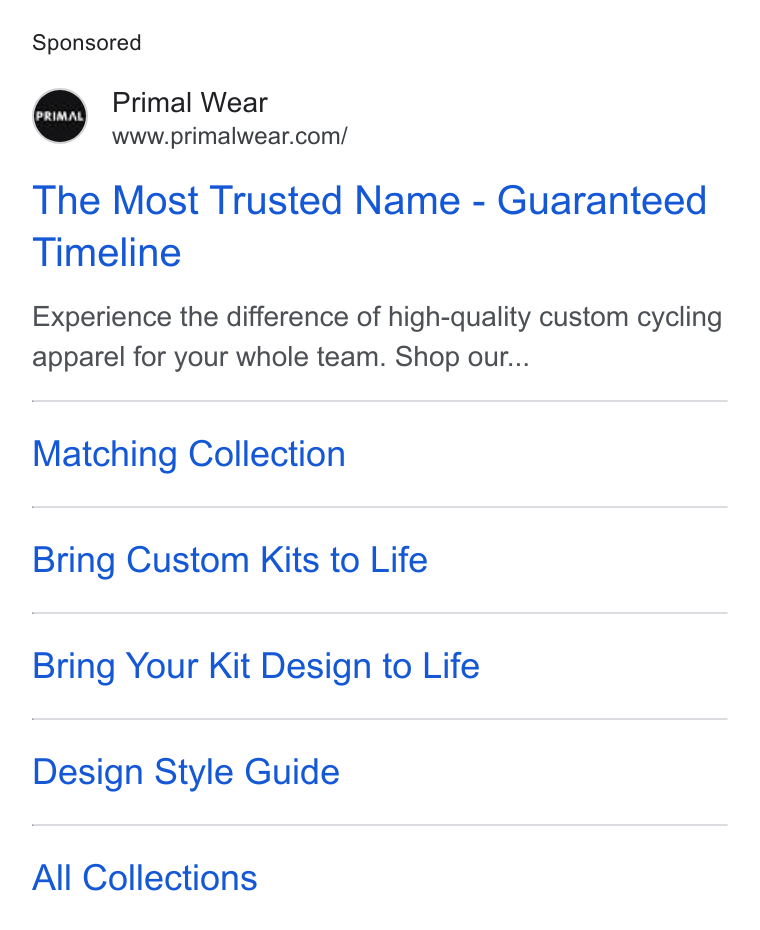Click the word "Collection" in Matching Collection
The image size is (760, 930).
tap(267, 454)
